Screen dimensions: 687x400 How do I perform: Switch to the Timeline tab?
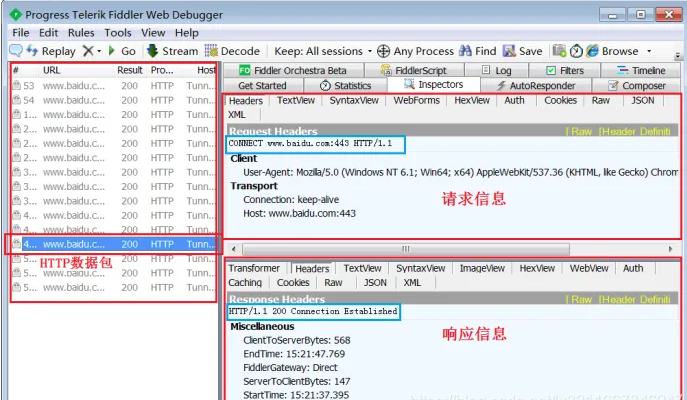(641, 70)
